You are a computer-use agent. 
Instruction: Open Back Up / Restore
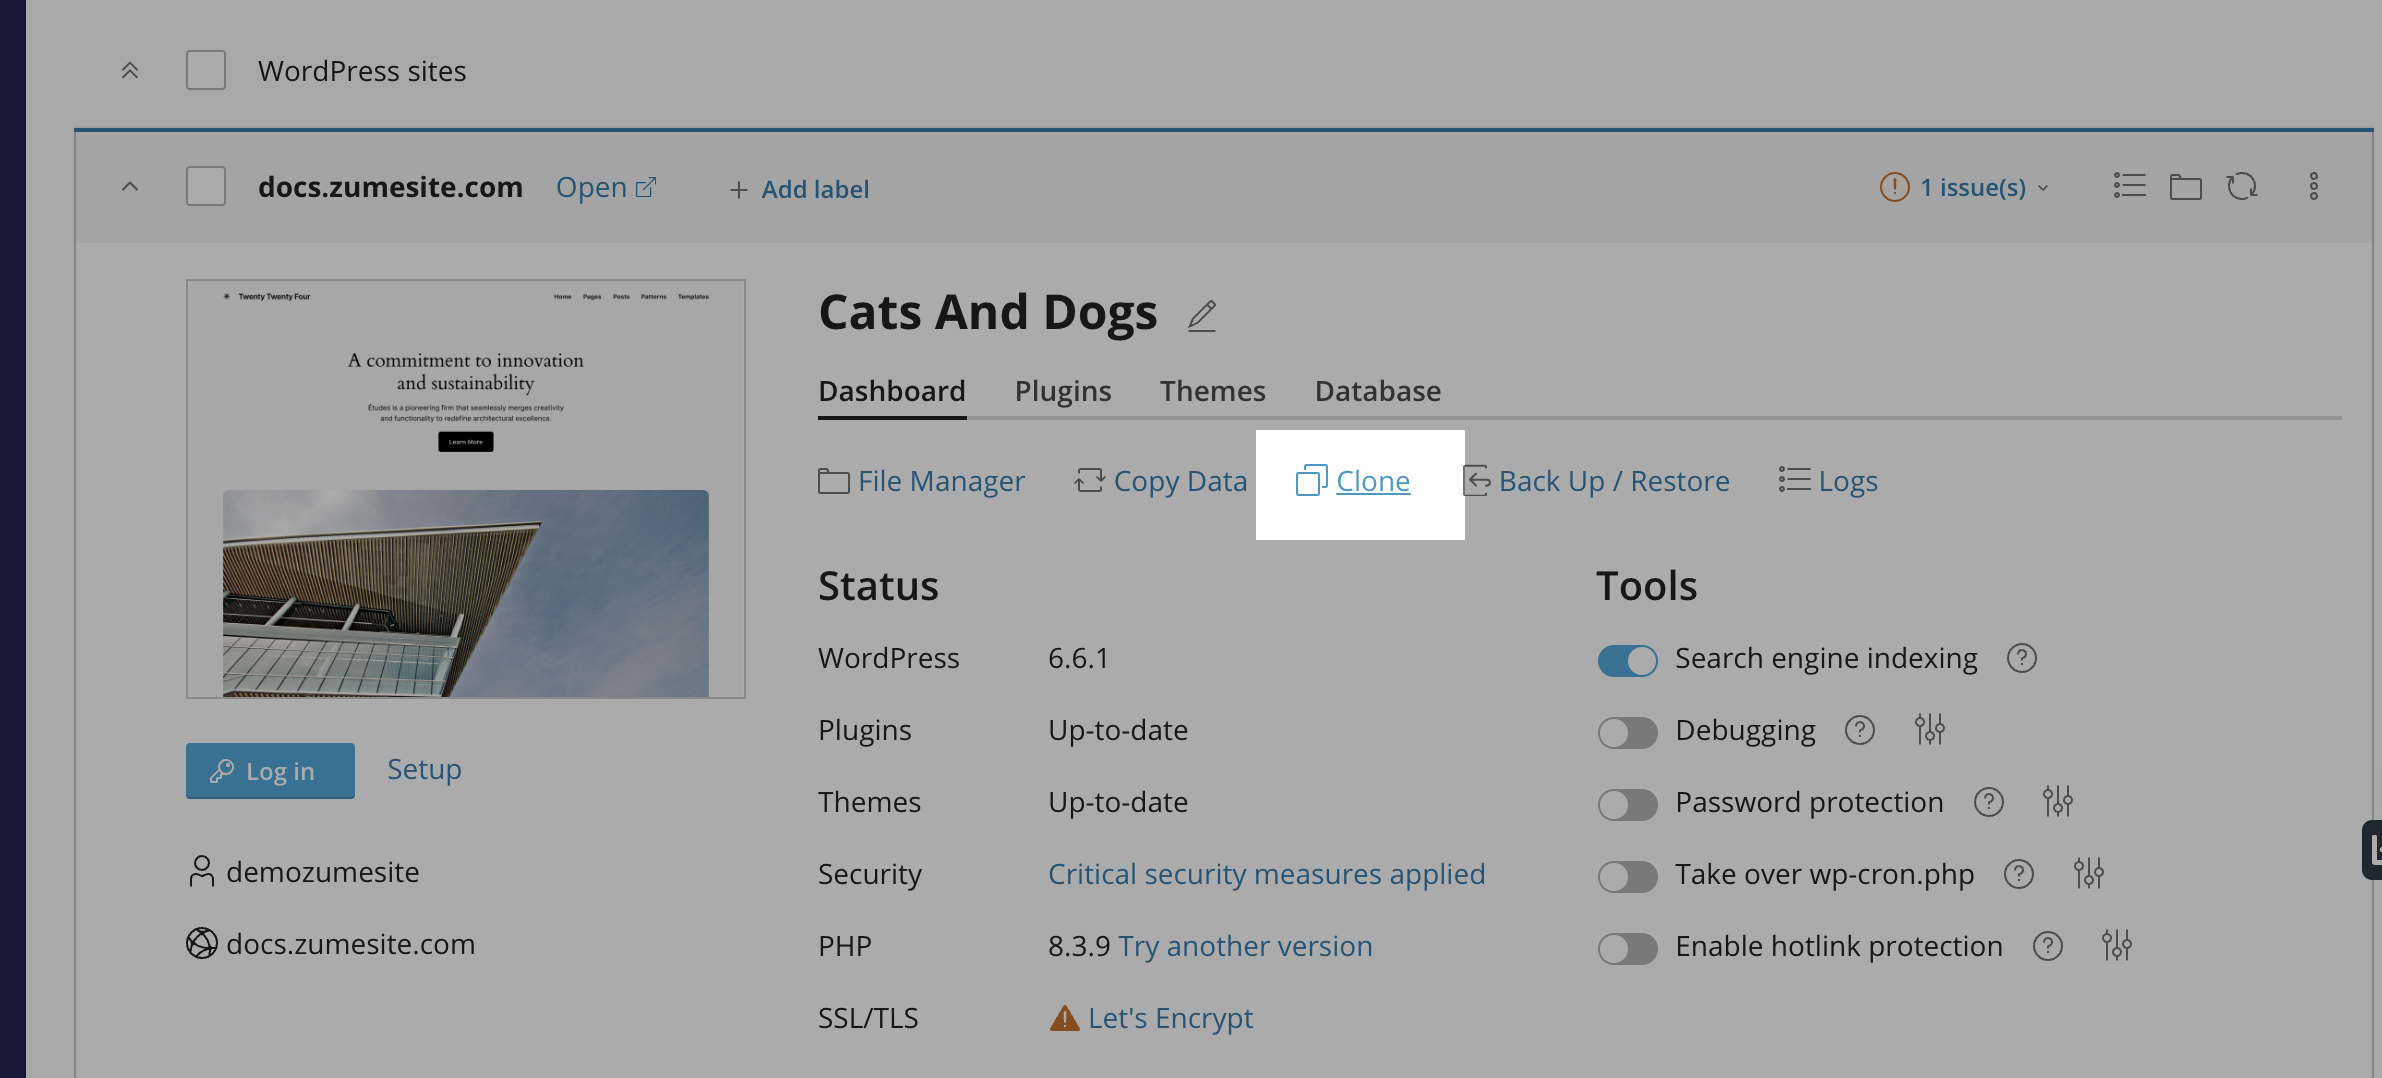tap(1596, 481)
